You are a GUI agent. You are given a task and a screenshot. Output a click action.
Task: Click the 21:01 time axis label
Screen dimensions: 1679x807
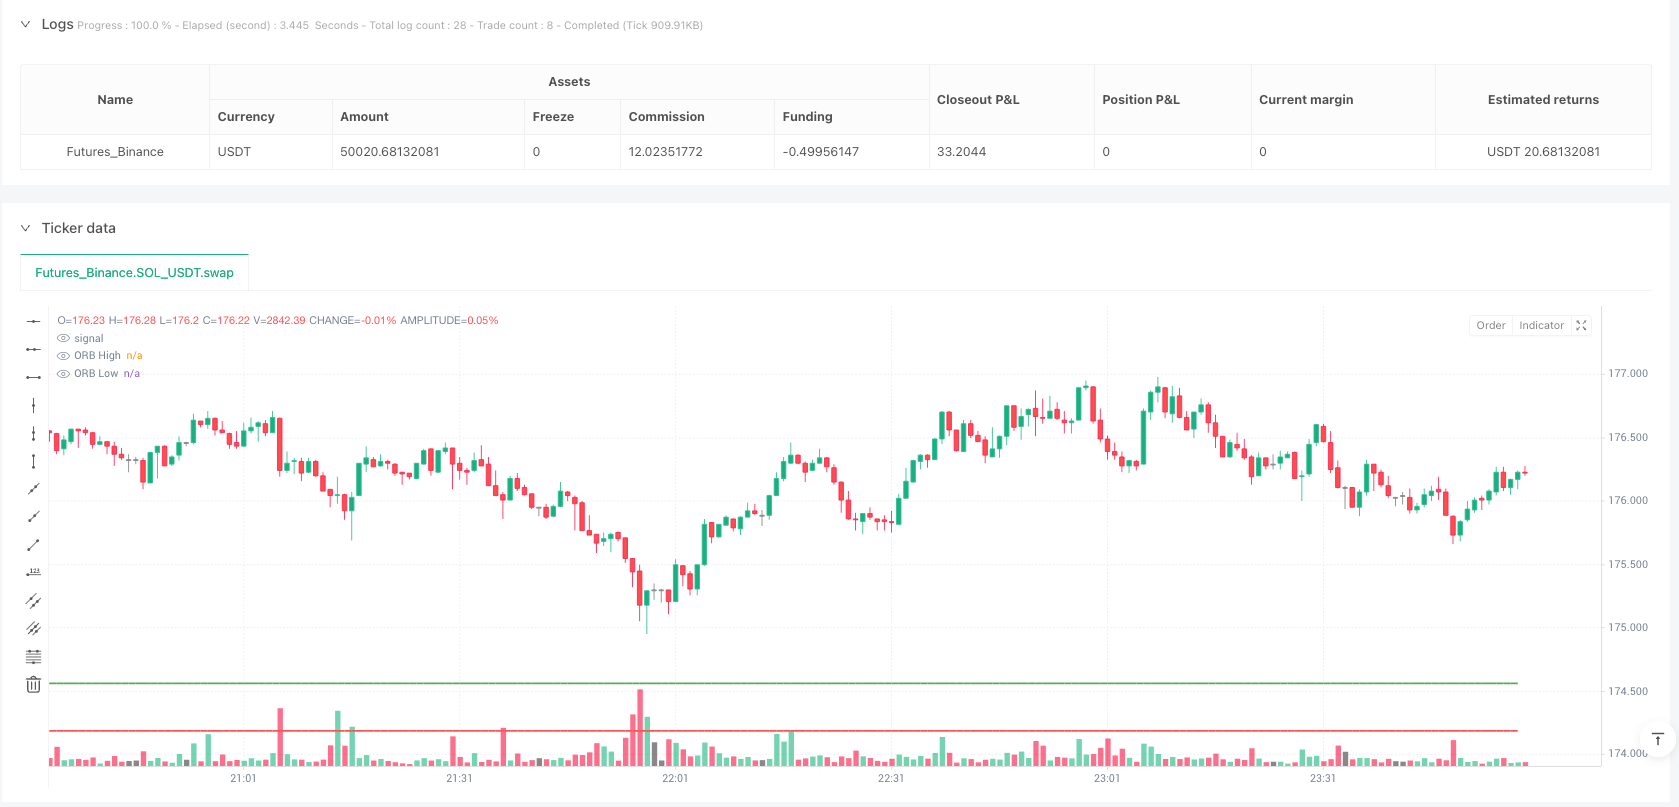click(x=243, y=778)
